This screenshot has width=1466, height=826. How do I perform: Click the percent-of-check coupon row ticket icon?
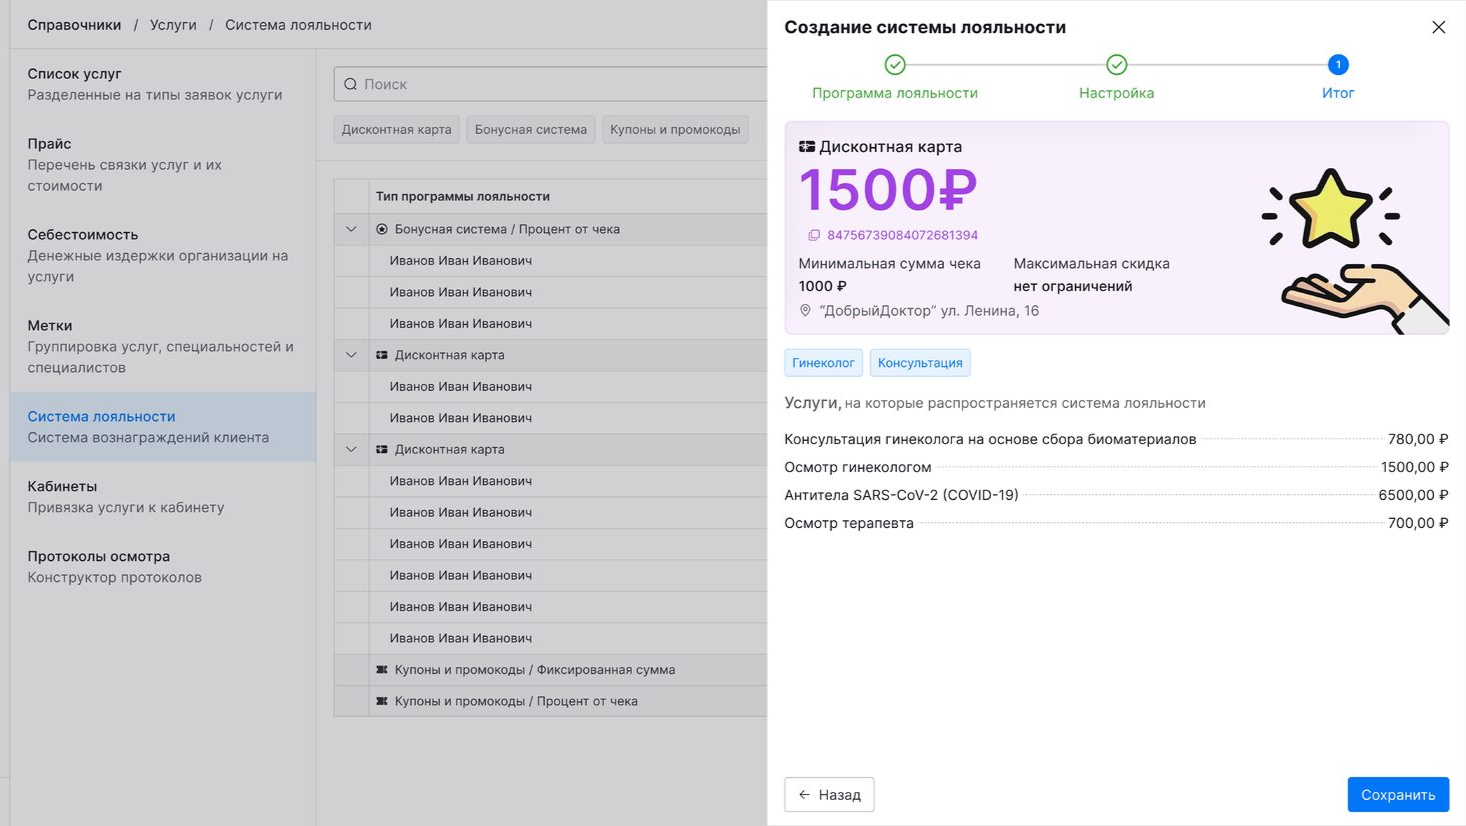382,701
